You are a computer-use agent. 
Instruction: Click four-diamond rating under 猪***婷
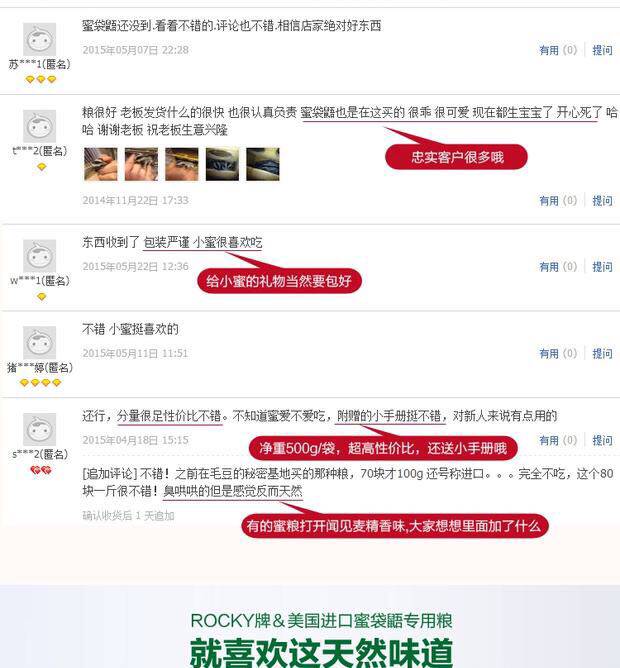[x=40, y=383]
